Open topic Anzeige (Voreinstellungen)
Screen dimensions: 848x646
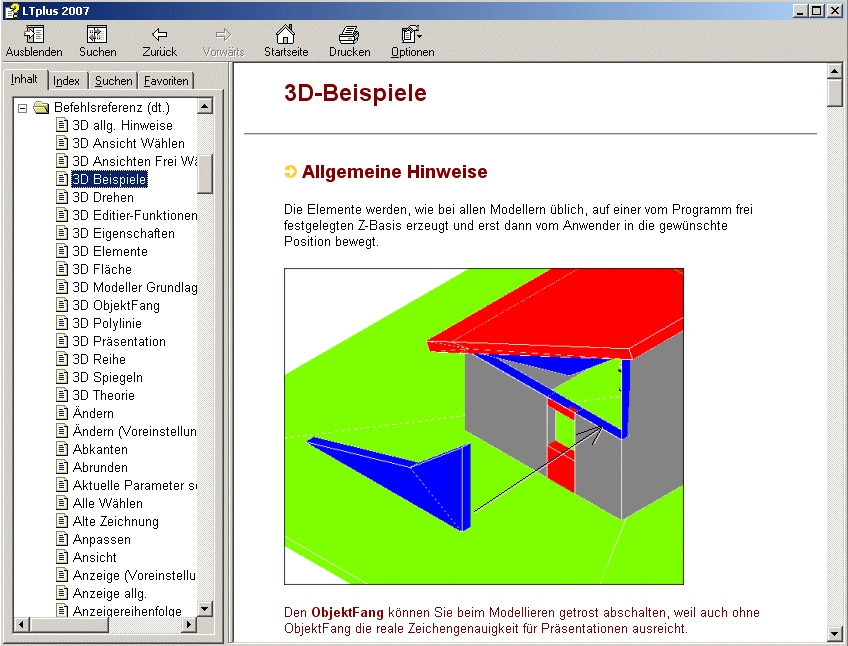click(135, 575)
